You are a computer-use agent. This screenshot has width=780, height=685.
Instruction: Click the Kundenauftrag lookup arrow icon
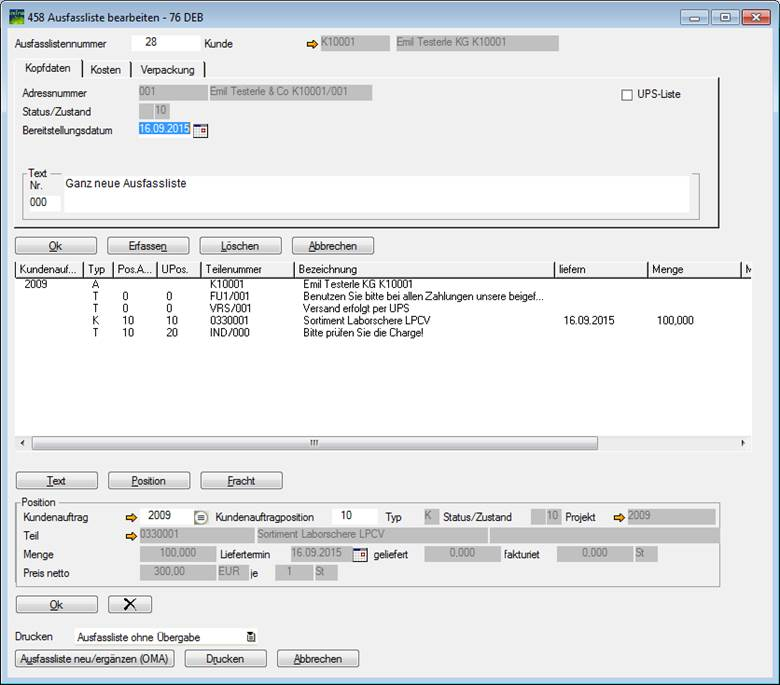click(x=131, y=517)
